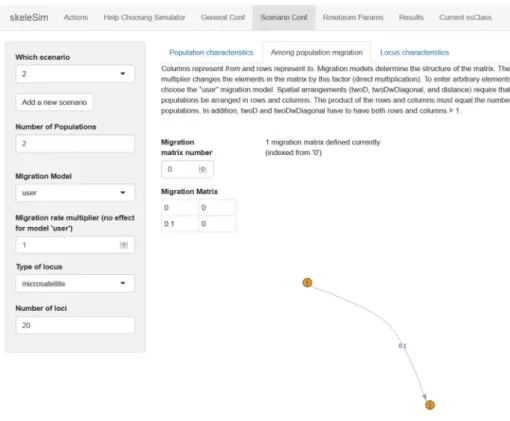Select the Scenario Conf navbar tab
The image size is (510, 421).
[284, 17]
